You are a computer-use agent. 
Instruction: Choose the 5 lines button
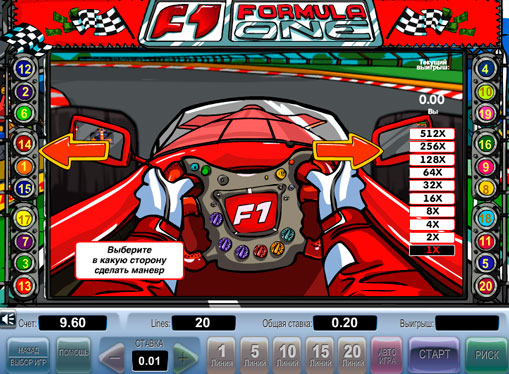[254, 355]
